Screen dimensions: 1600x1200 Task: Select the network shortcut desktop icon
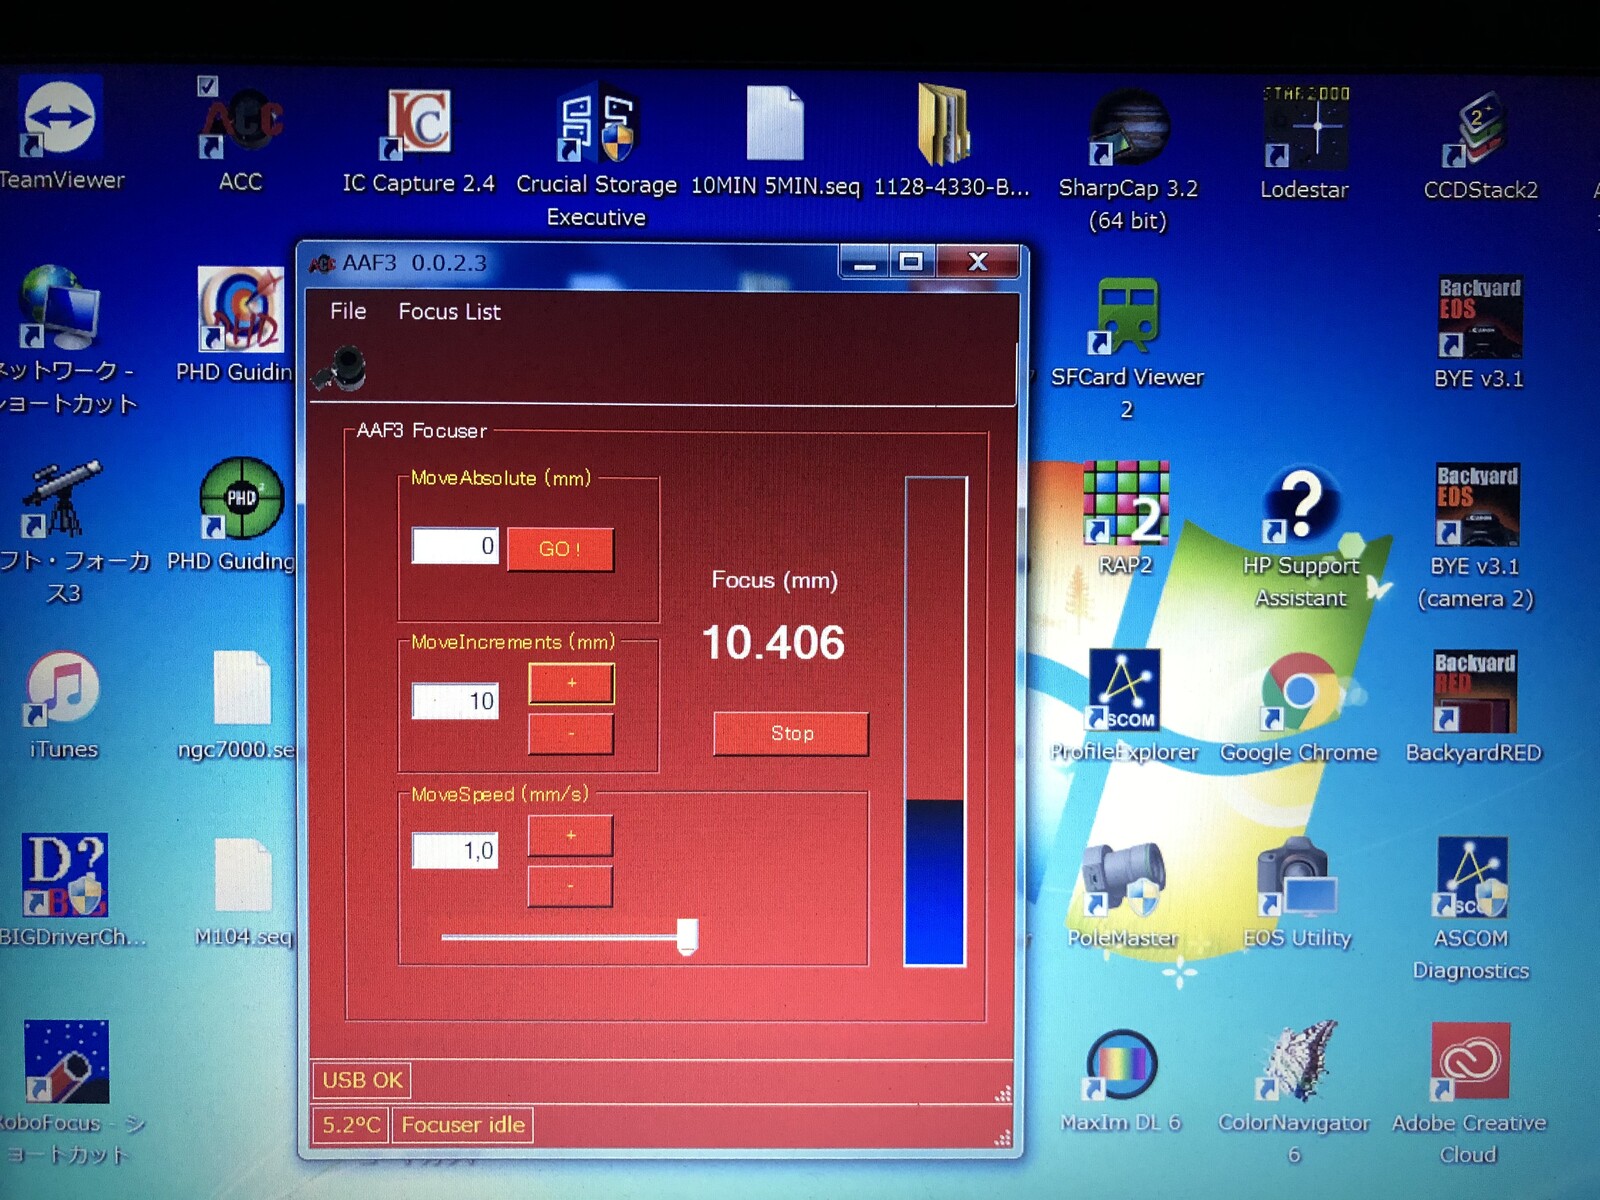click(x=66, y=340)
